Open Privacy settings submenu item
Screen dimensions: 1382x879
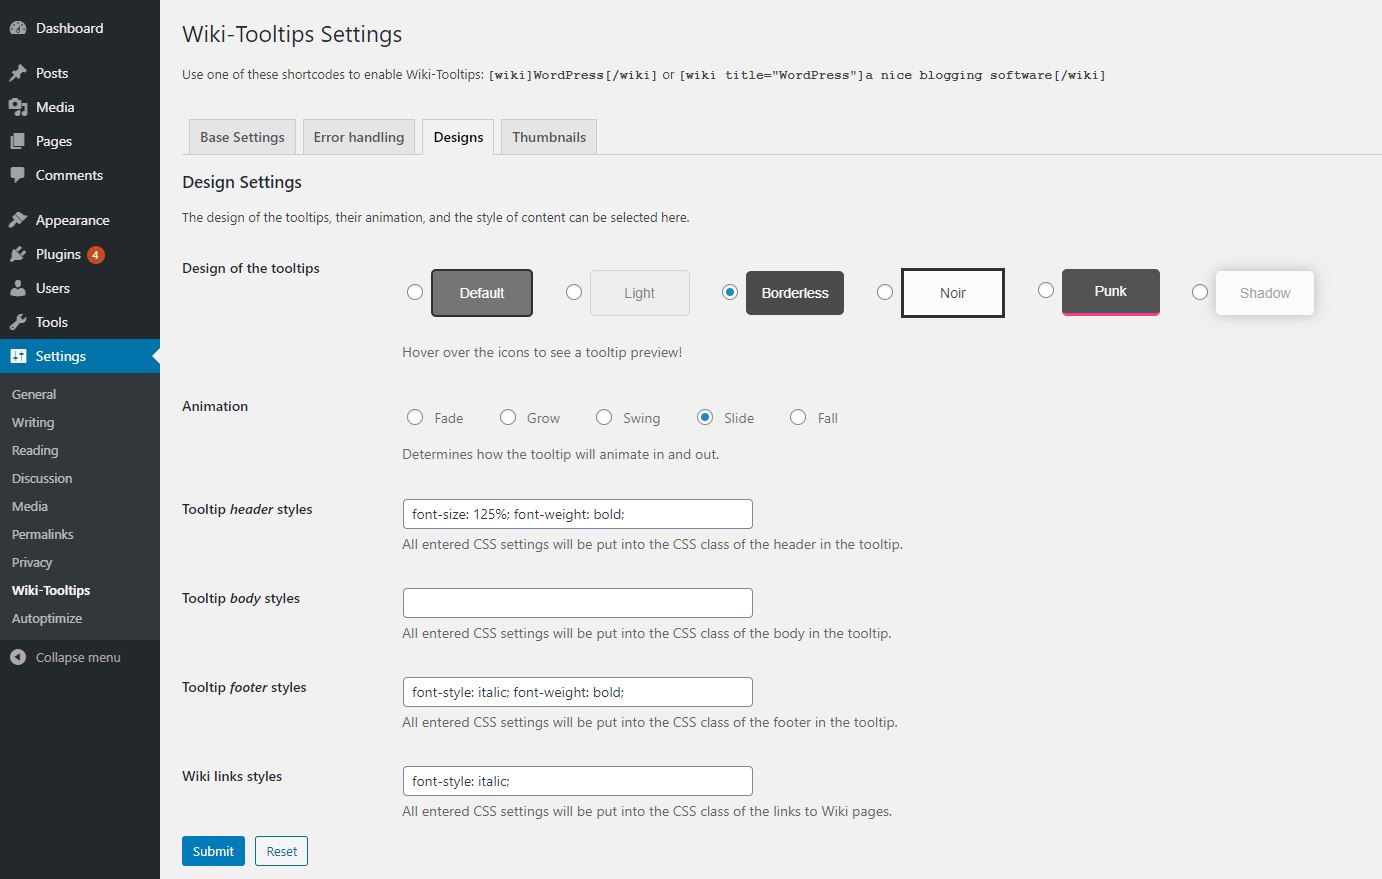[x=32, y=562]
